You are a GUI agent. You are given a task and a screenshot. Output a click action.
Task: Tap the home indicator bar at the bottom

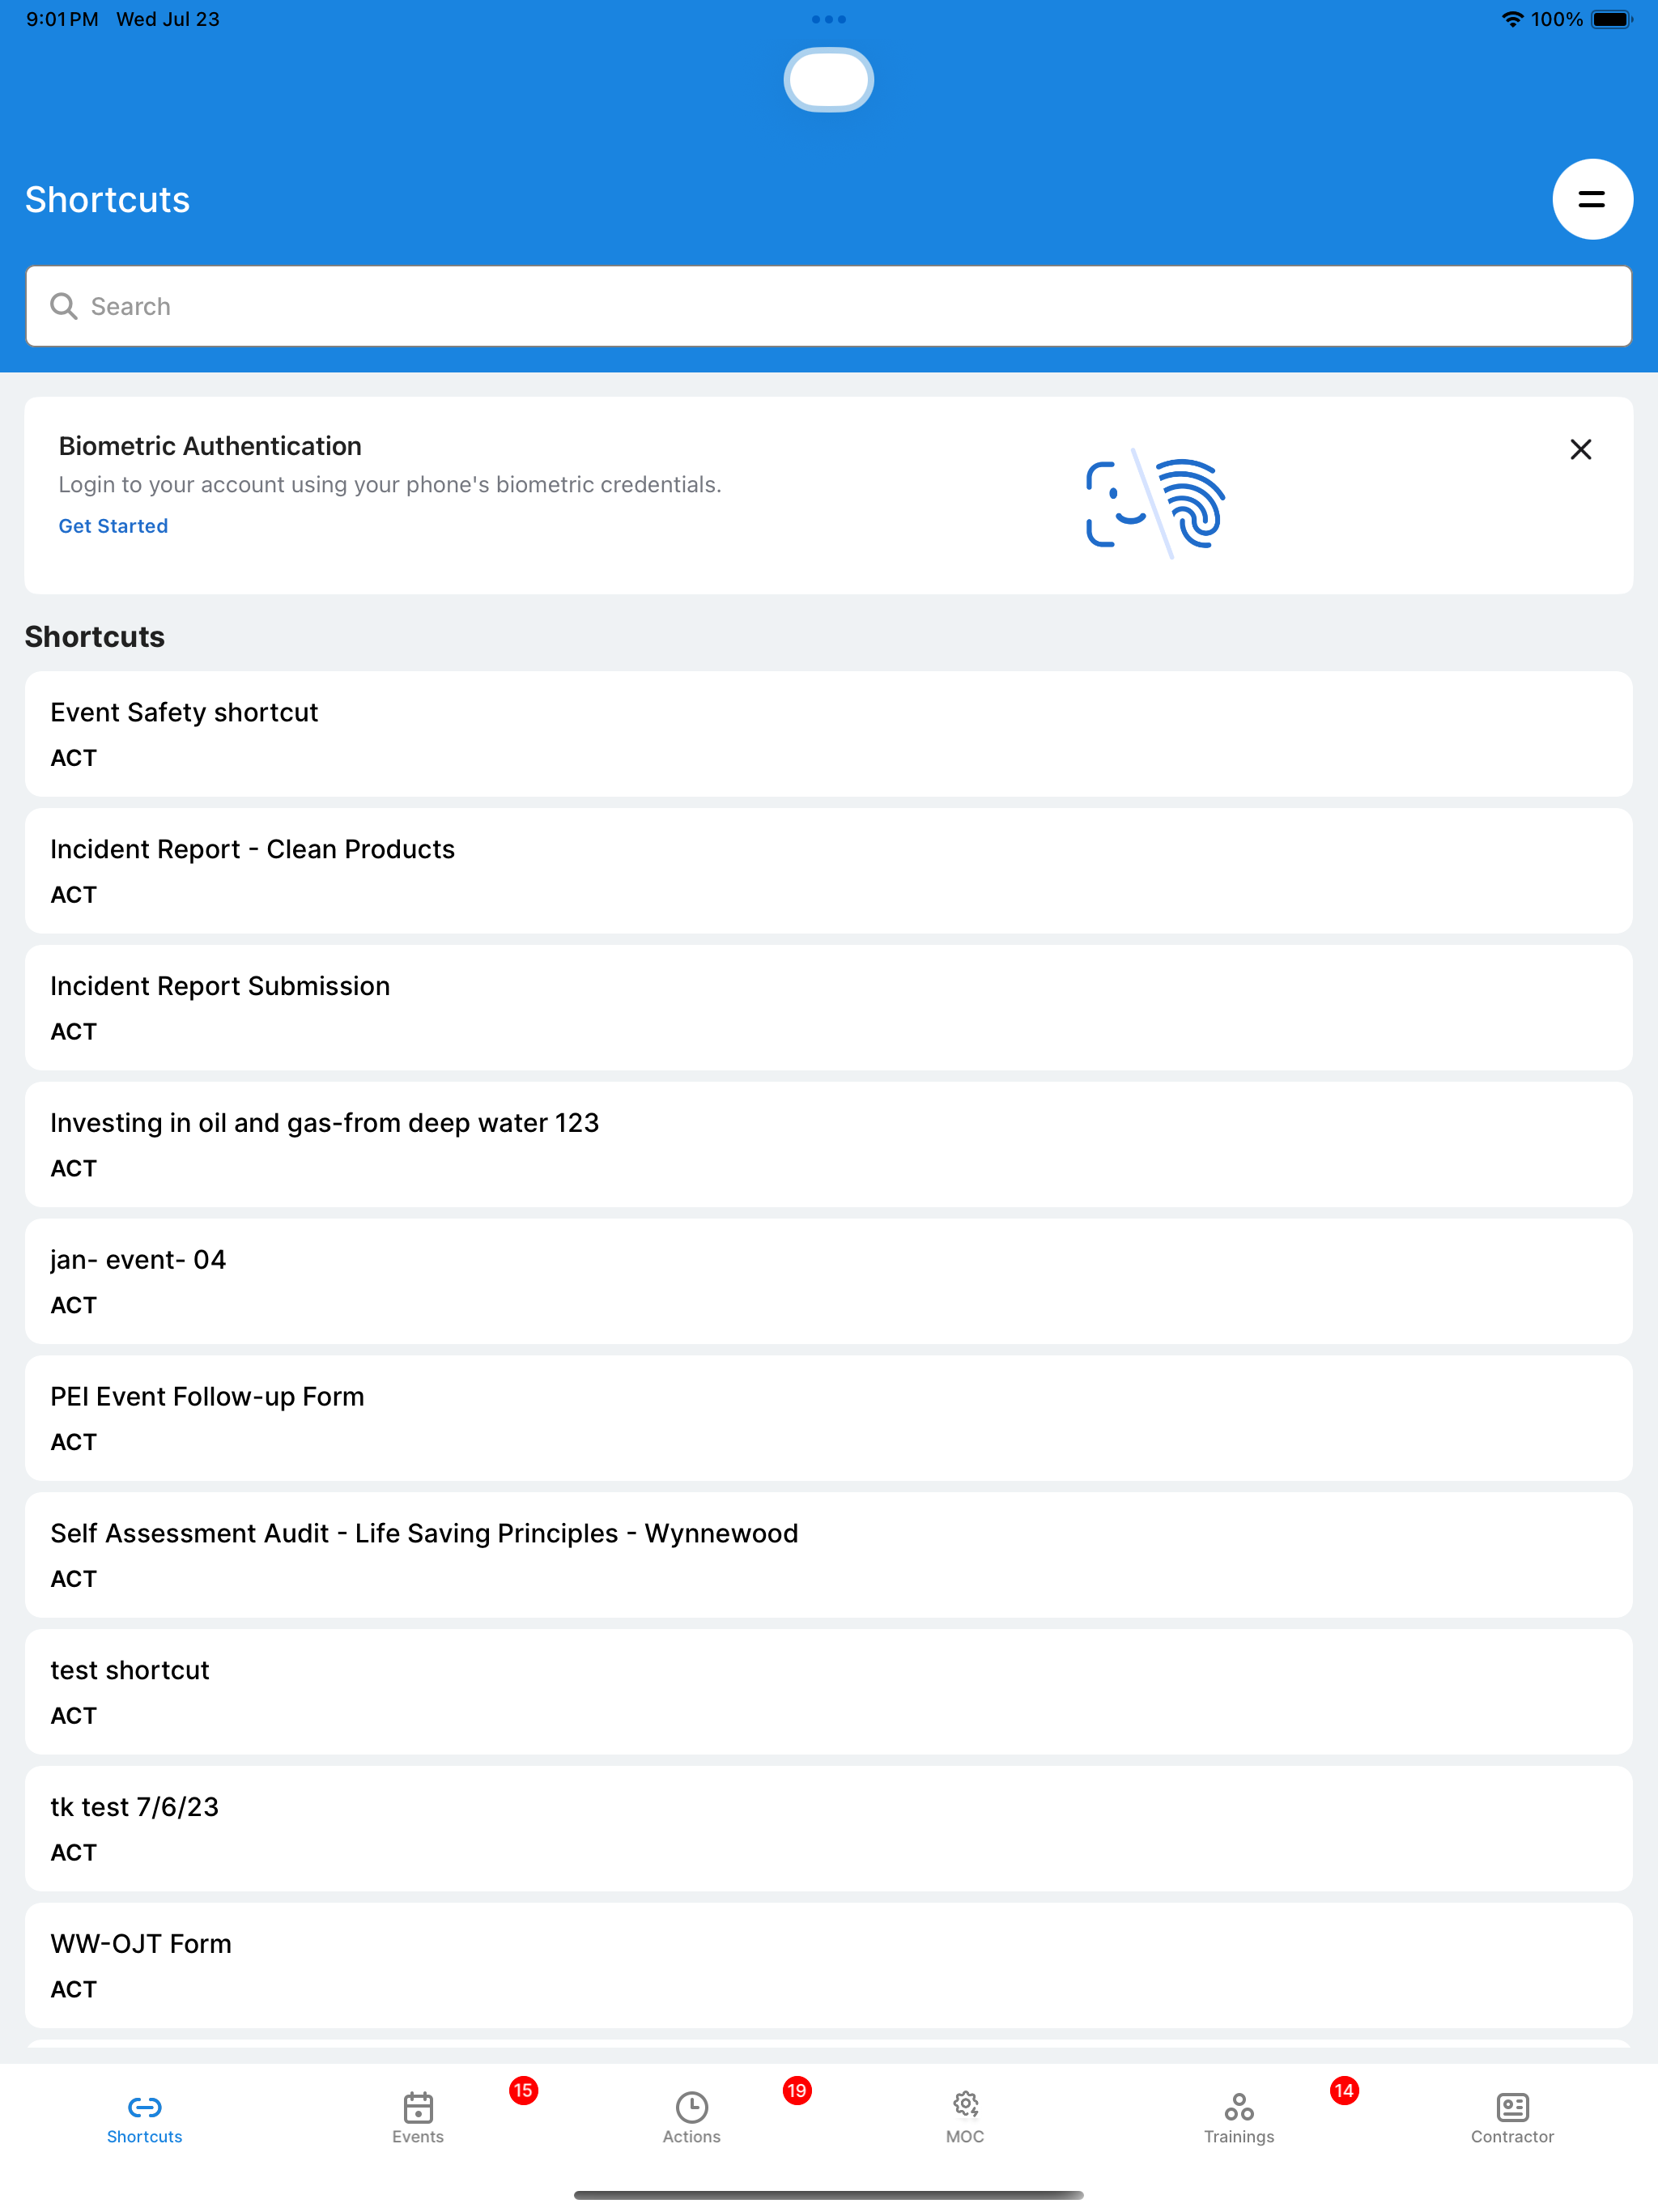pos(828,2195)
